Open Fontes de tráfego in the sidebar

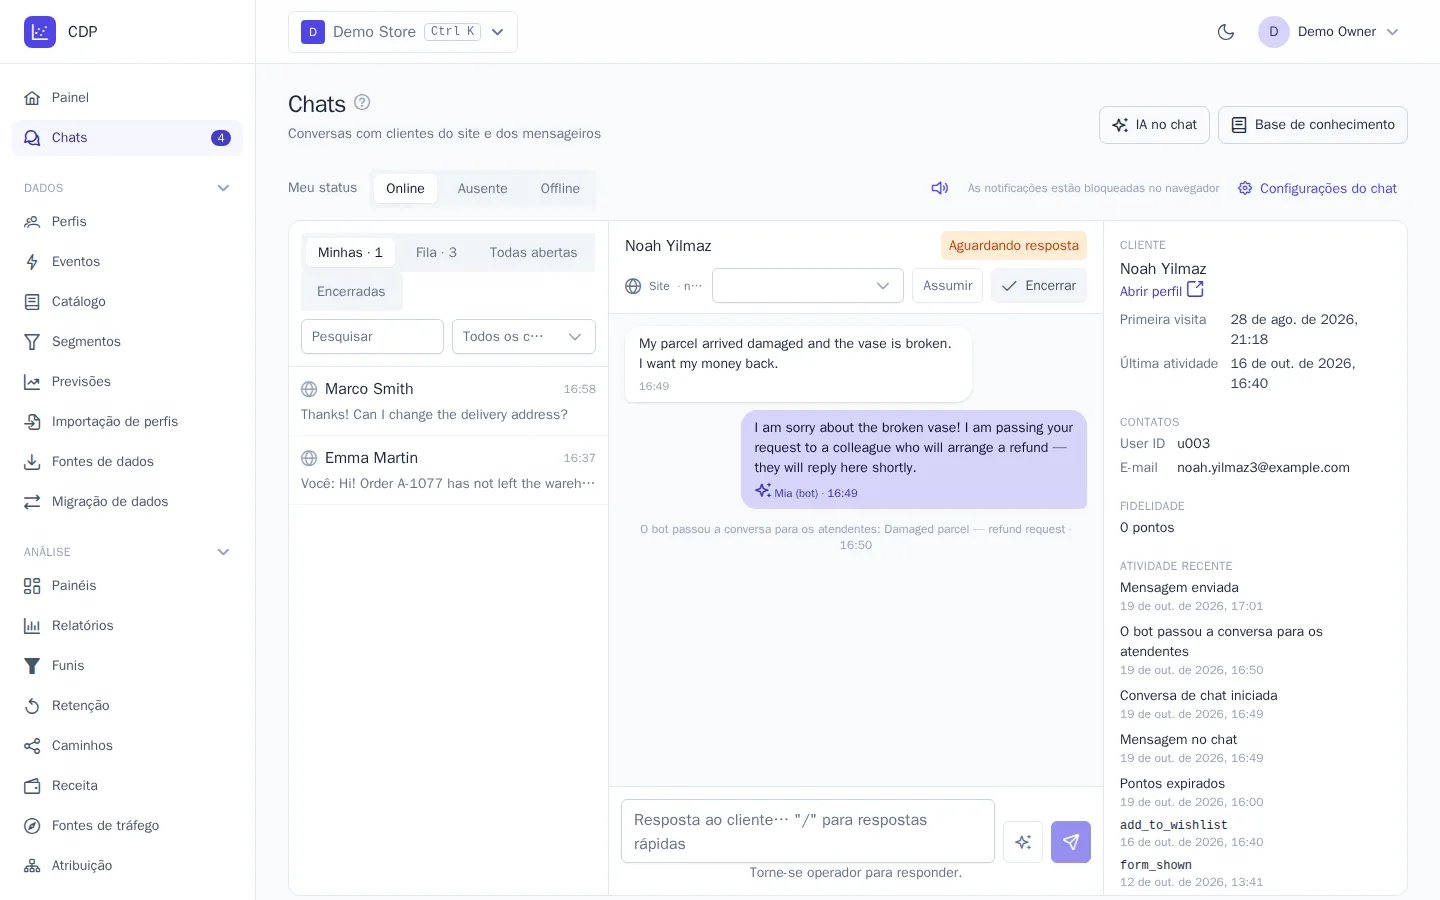127,826
